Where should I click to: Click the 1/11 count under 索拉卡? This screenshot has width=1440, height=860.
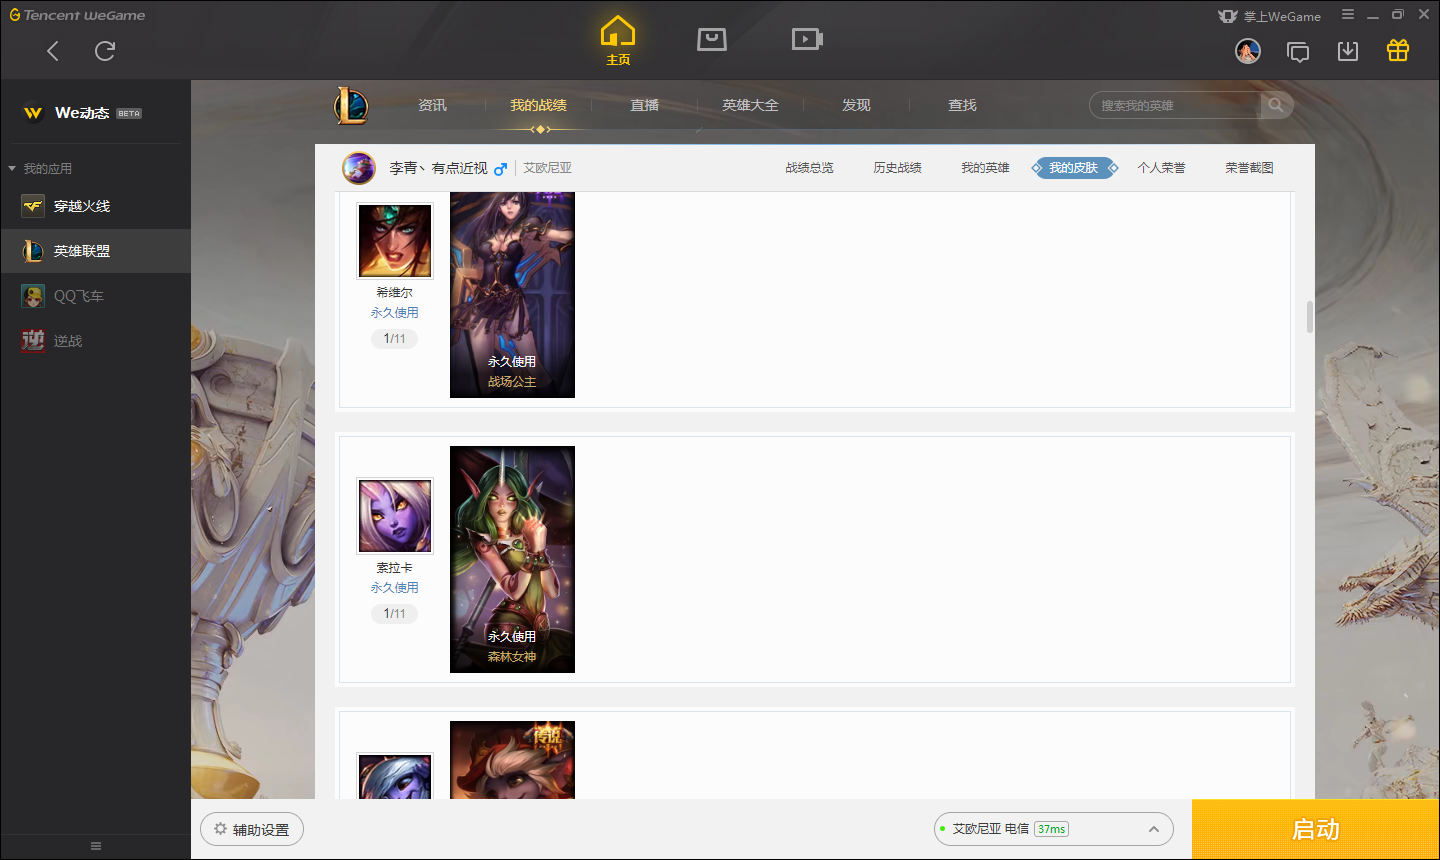point(394,614)
